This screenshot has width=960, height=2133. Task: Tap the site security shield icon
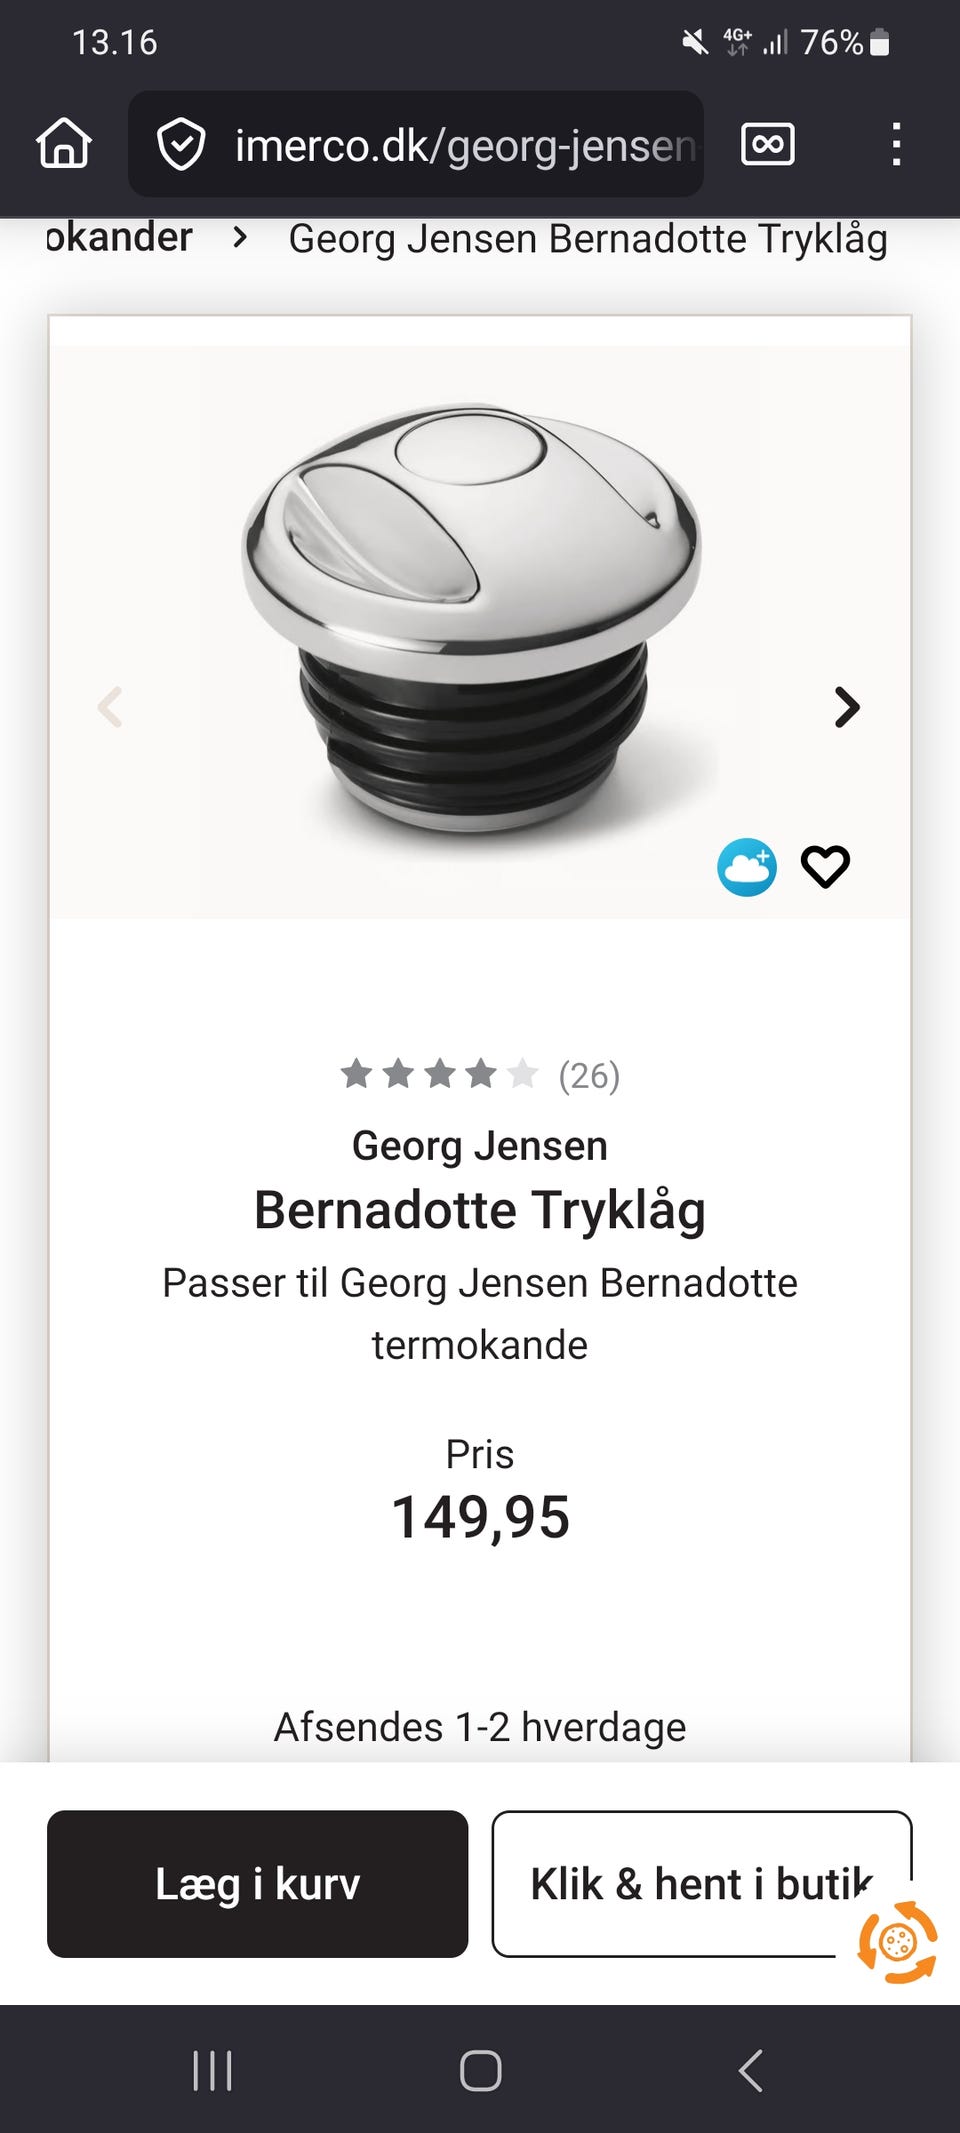click(x=181, y=145)
